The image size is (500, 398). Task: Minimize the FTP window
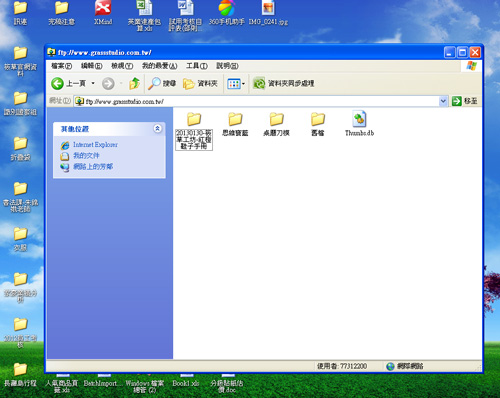coord(450,52)
